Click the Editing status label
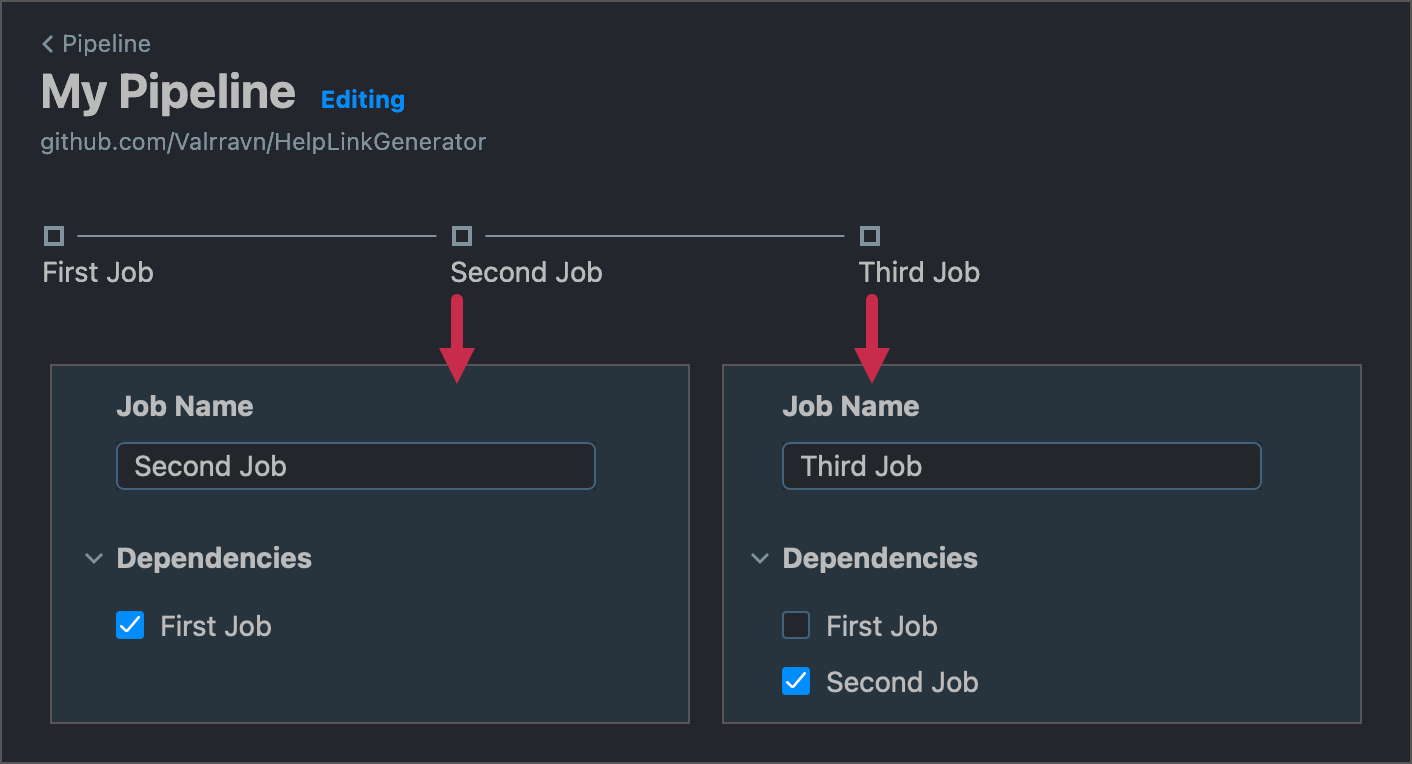Screen dimensions: 1412x764 (x=363, y=100)
